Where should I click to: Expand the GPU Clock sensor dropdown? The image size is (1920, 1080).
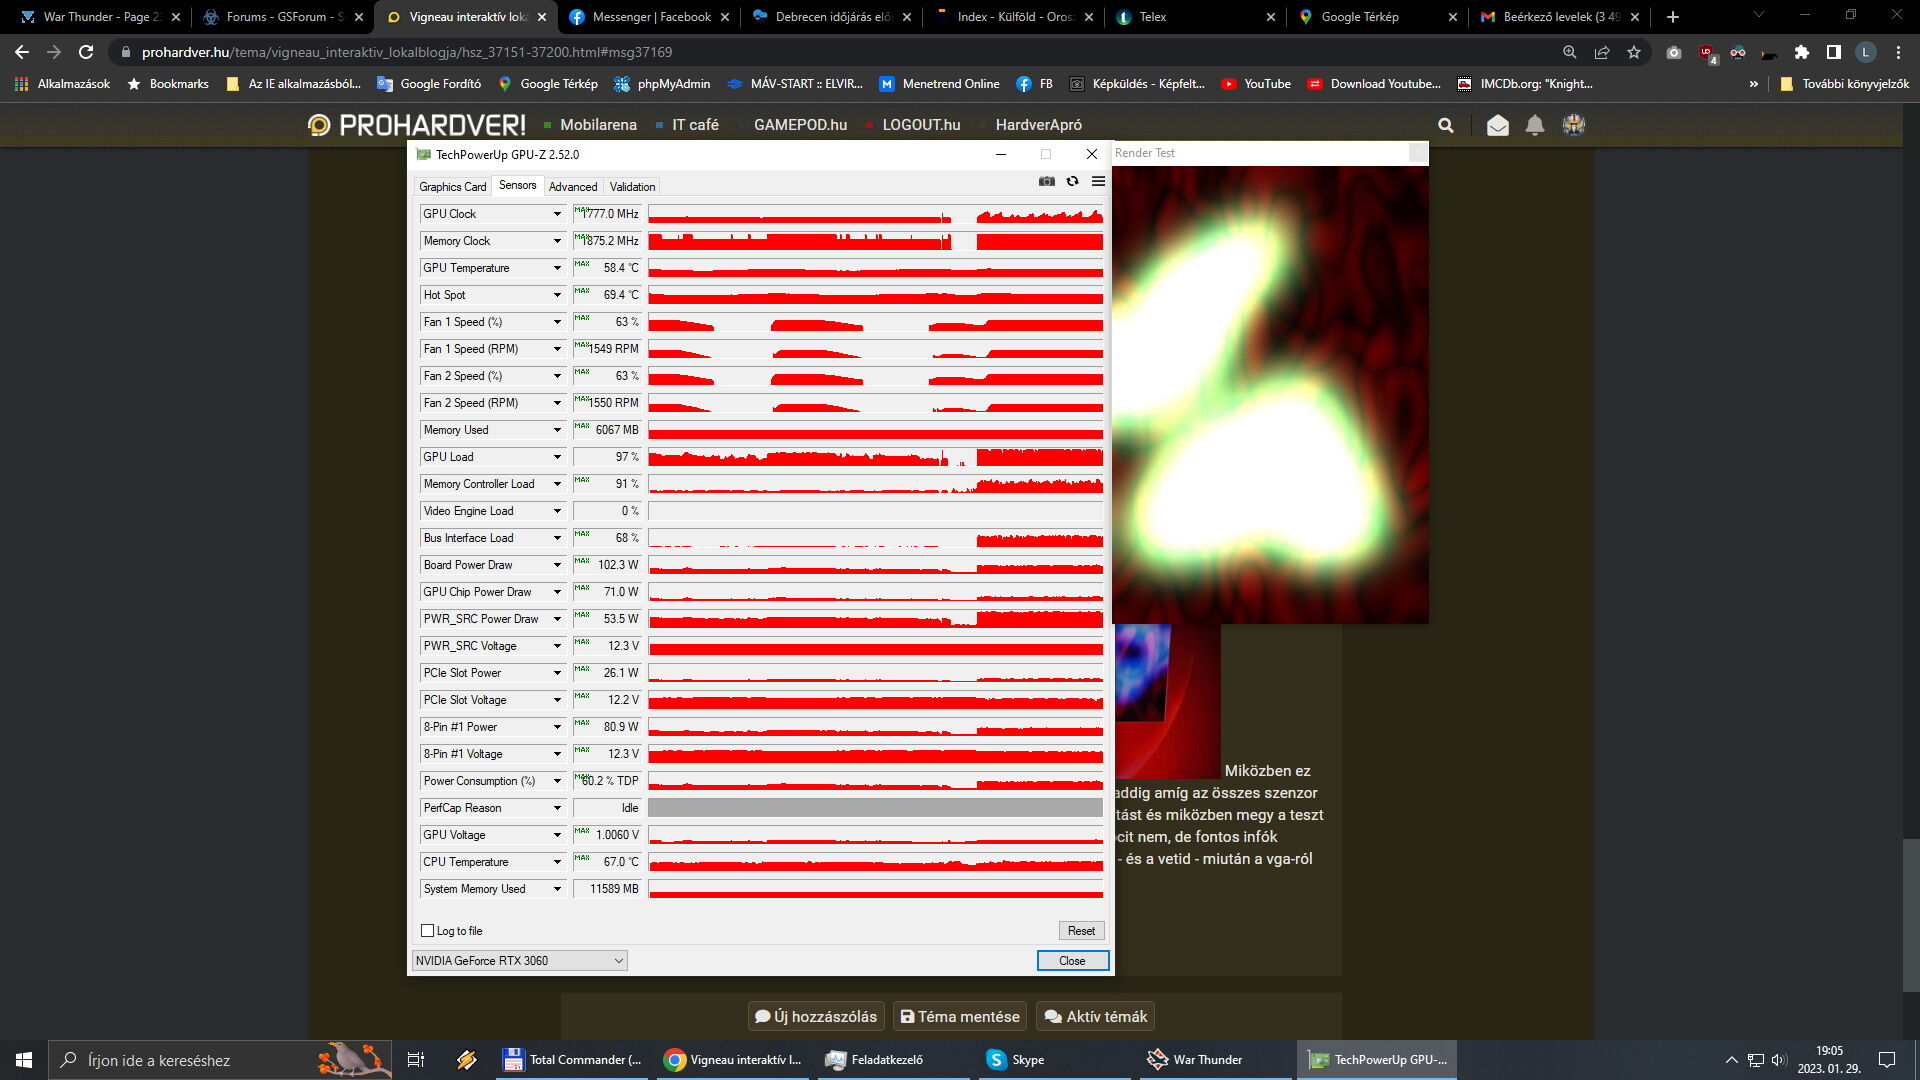click(557, 214)
